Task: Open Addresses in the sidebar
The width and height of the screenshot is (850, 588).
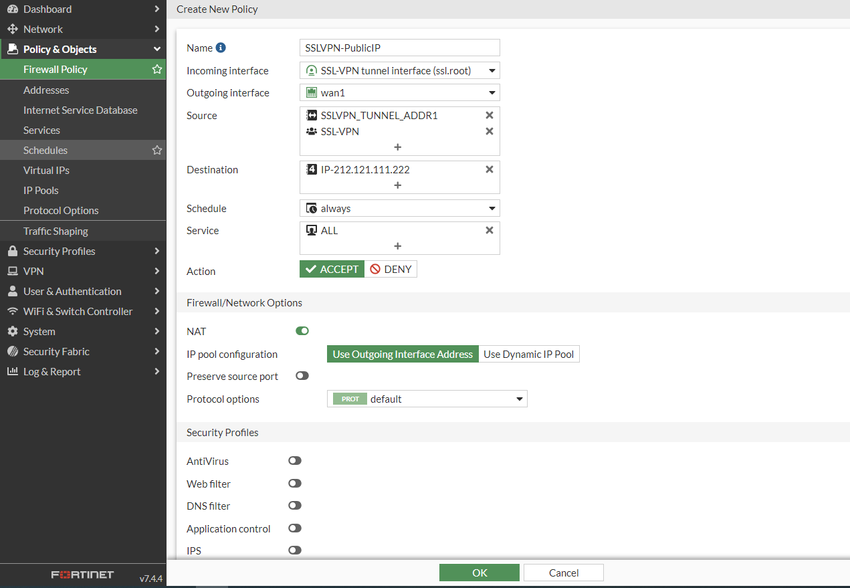Action: tap(46, 90)
